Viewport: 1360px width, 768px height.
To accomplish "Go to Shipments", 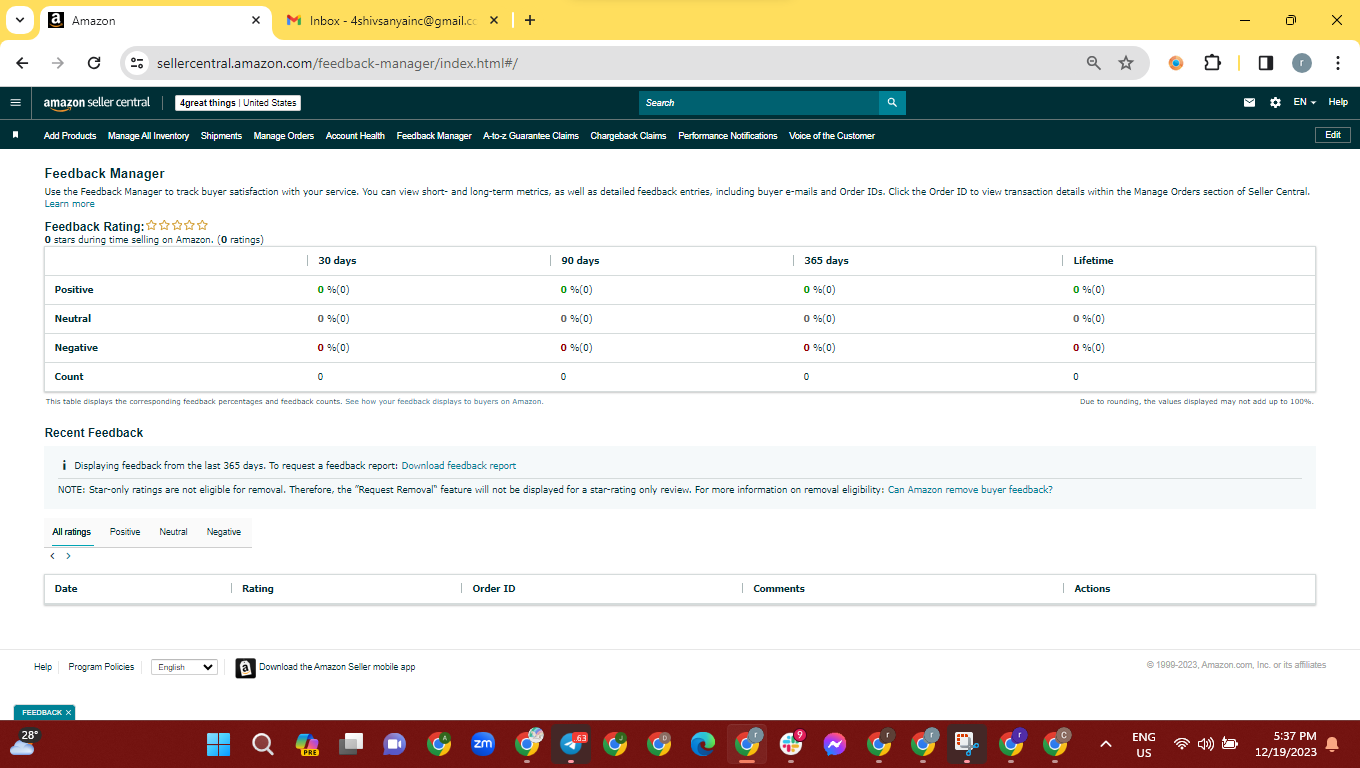I will (221, 136).
